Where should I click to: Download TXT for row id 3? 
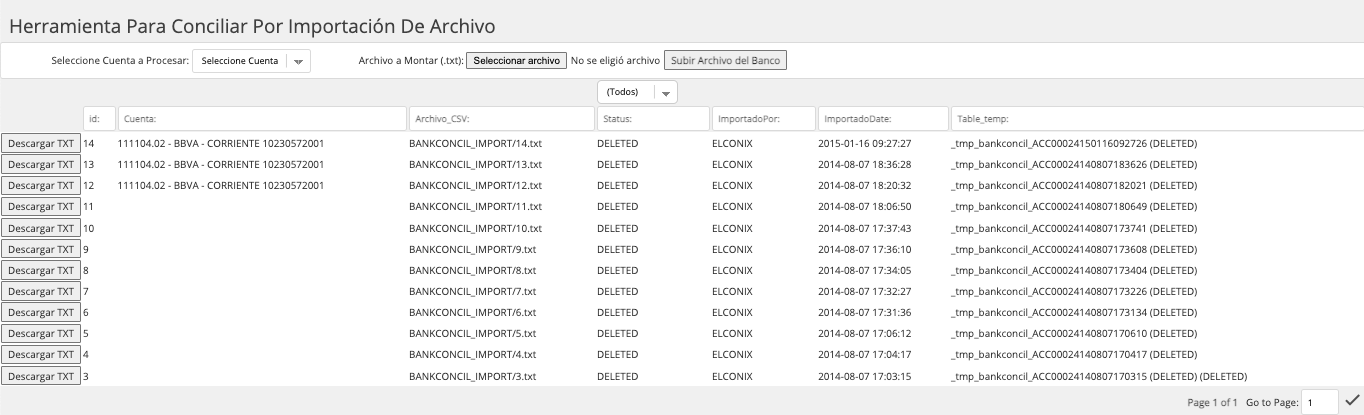click(x=41, y=376)
